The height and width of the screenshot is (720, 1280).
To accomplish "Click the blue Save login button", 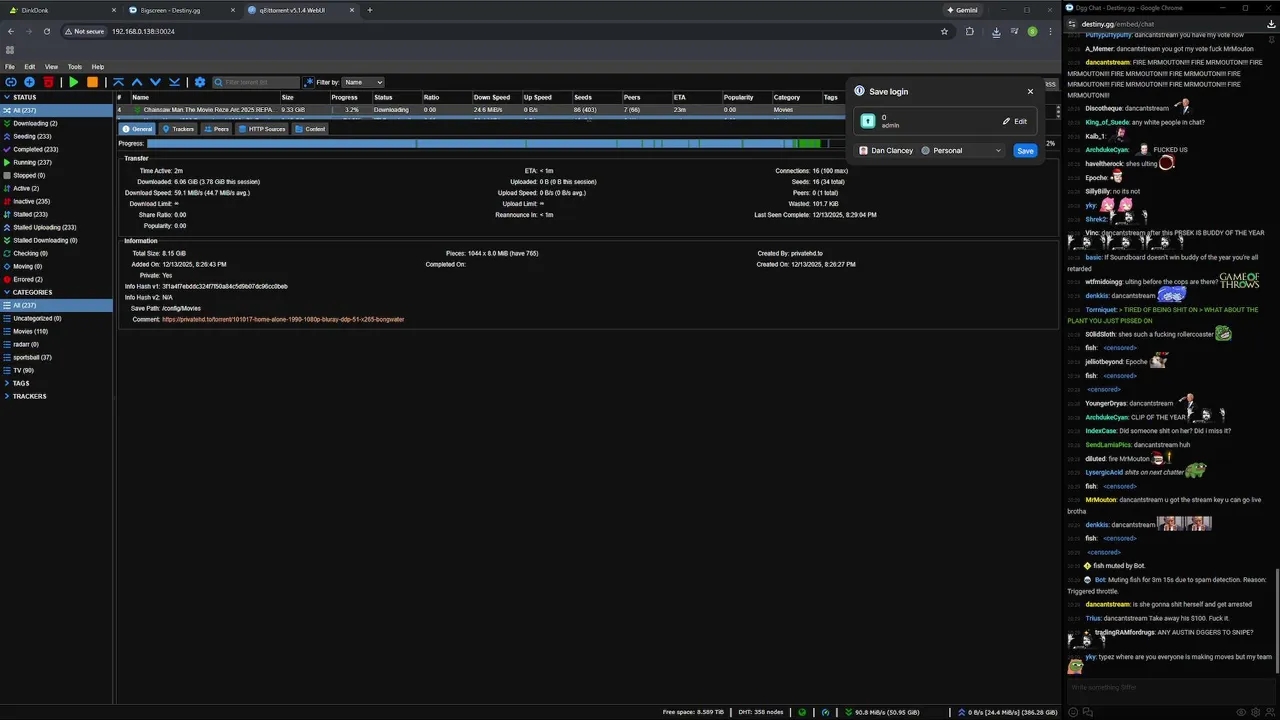I will pos(1025,151).
